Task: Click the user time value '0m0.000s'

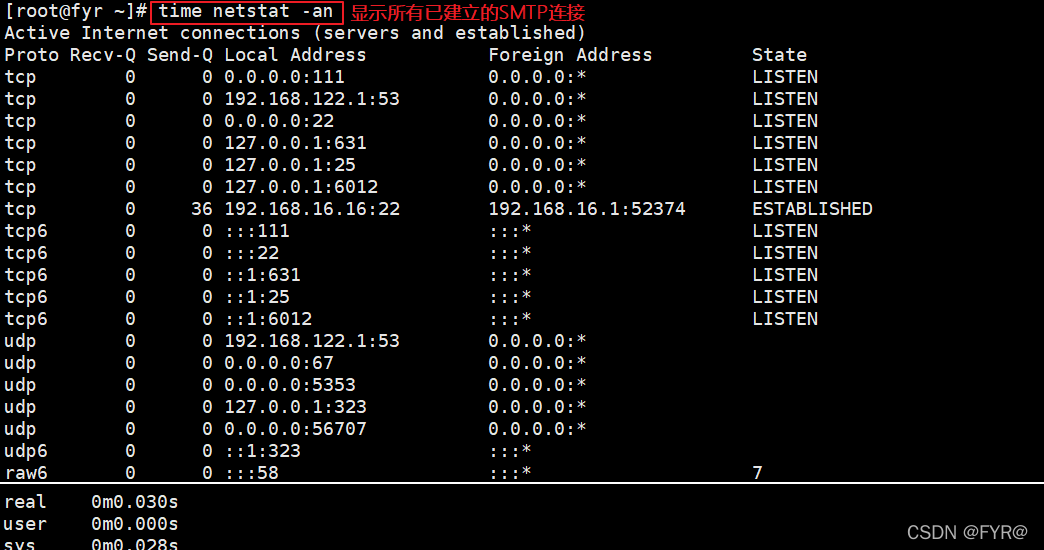Action: (135, 524)
